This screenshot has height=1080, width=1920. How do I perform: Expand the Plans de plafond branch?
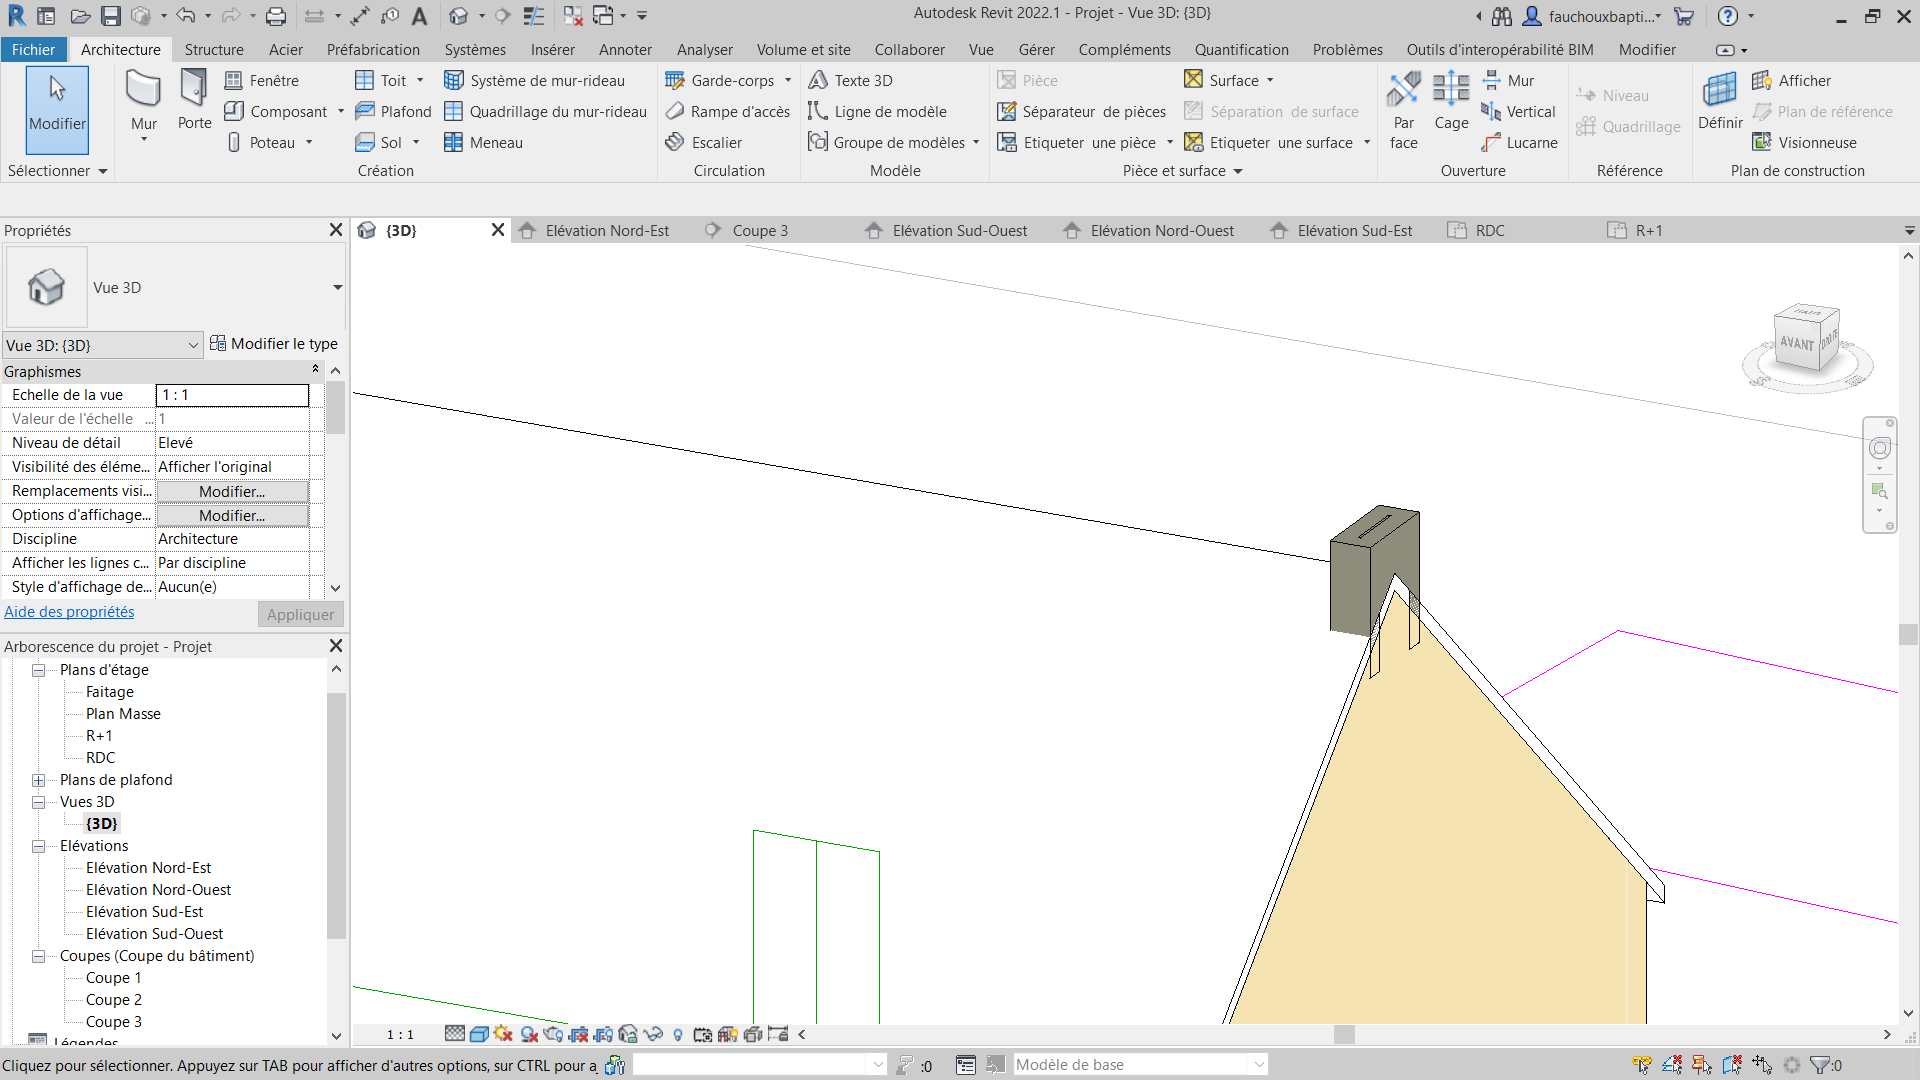coord(38,779)
